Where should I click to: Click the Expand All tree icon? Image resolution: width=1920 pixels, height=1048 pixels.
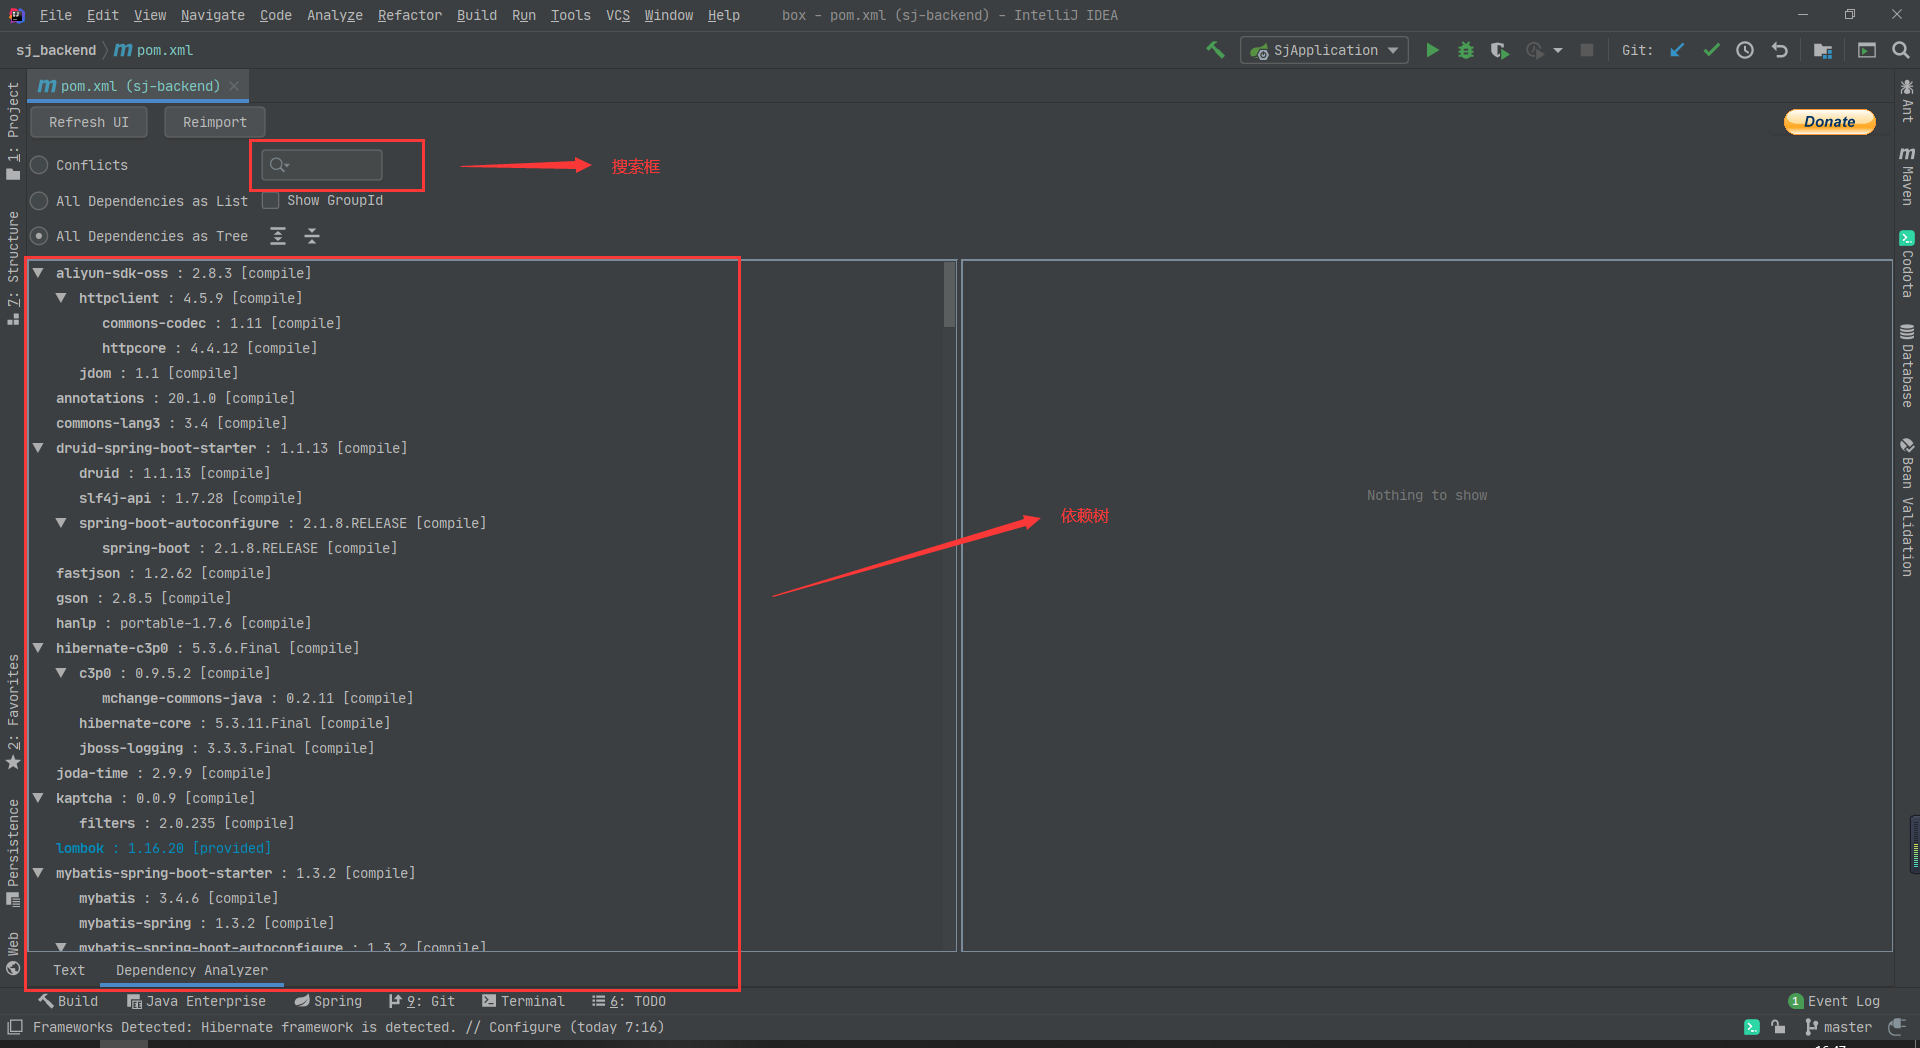click(278, 236)
